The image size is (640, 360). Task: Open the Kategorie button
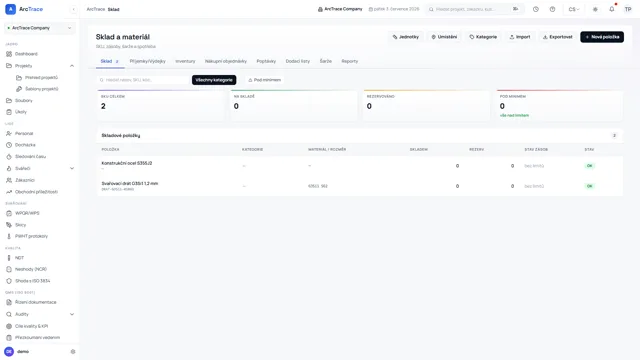pyautogui.click(x=483, y=37)
